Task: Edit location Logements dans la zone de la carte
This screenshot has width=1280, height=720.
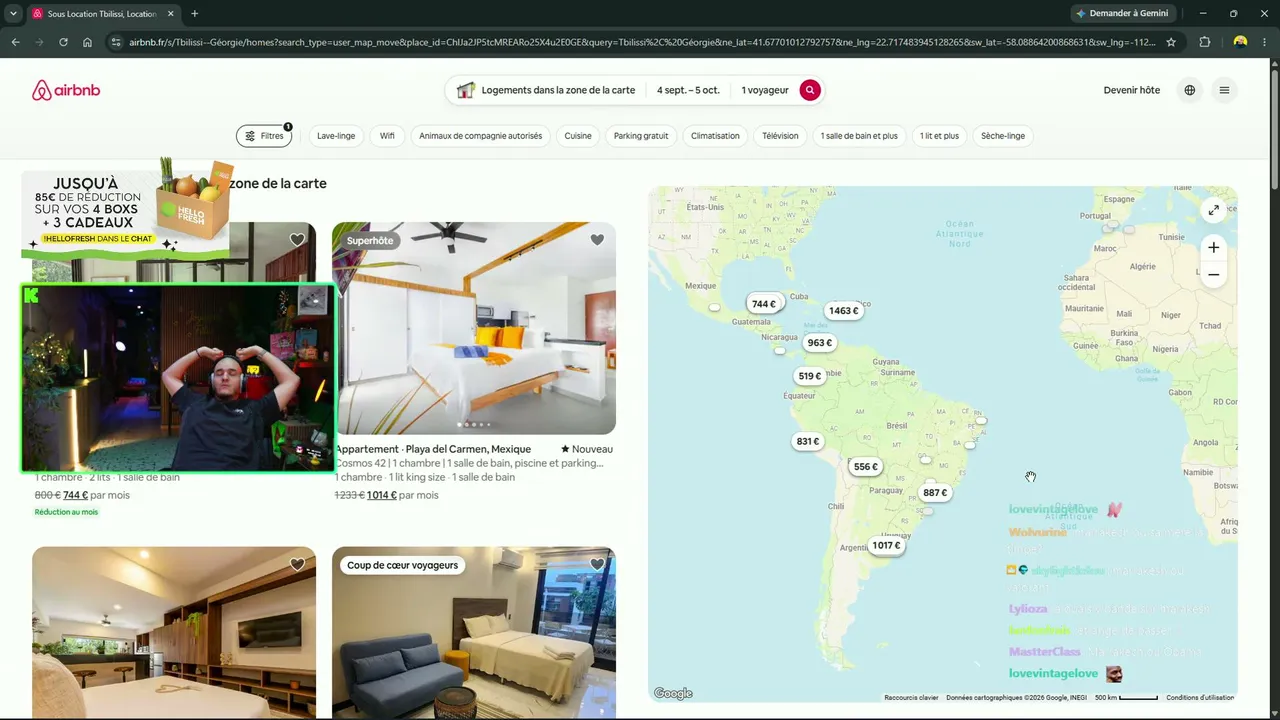Action: coord(558,90)
